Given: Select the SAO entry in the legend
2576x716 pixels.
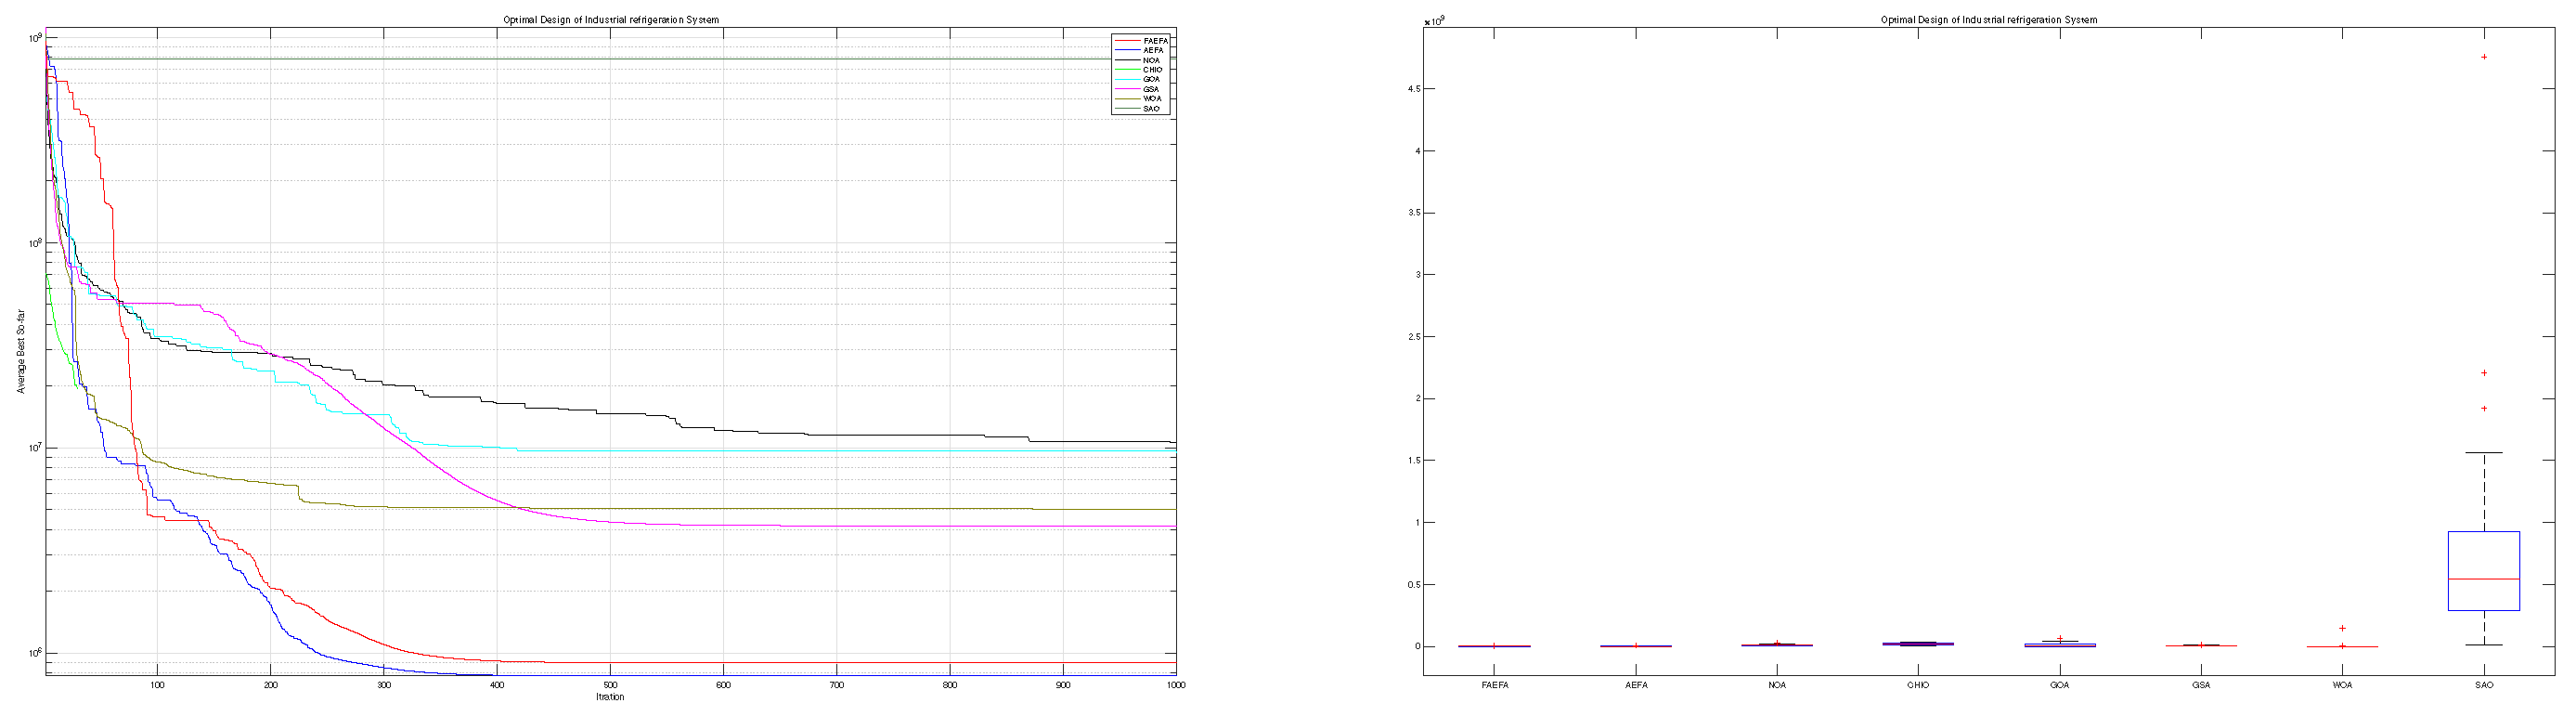Looking at the screenshot, I should (x=1151, y=109).
